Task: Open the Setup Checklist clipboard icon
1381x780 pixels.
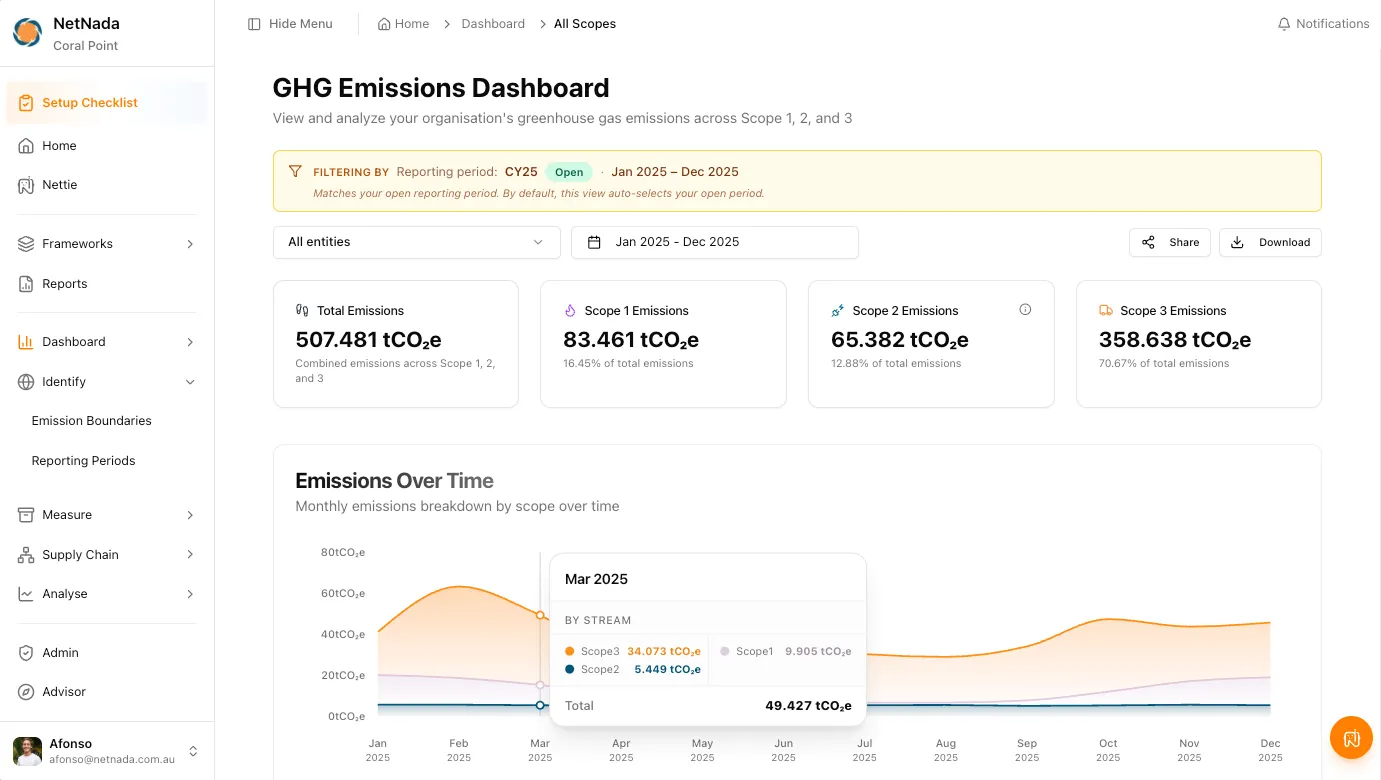Action: [26, 103]
